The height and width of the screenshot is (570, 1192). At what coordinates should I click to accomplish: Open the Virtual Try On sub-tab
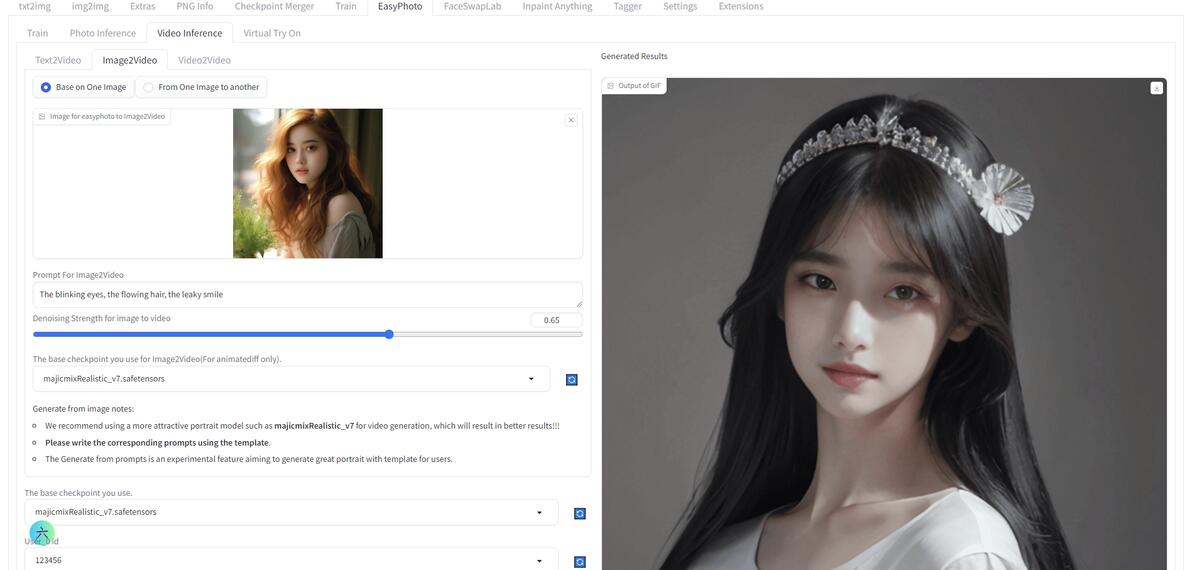[x=272, y=33]
